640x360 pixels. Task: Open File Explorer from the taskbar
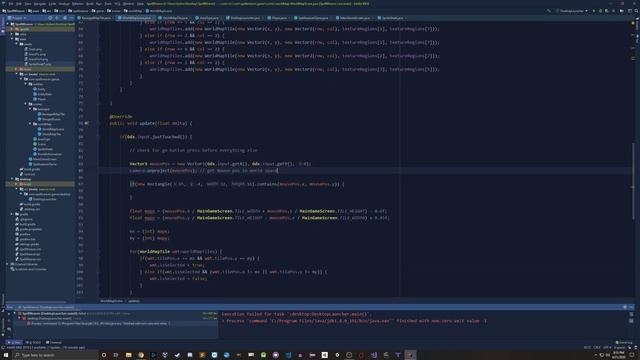(x=129, y=355)
